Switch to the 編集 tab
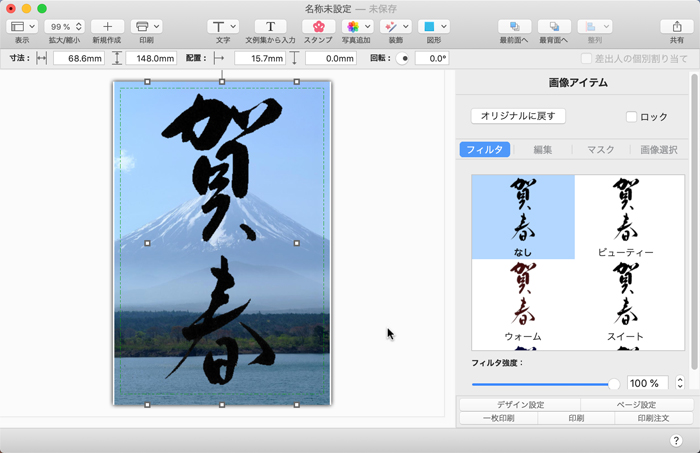 (x=543, y=150)
